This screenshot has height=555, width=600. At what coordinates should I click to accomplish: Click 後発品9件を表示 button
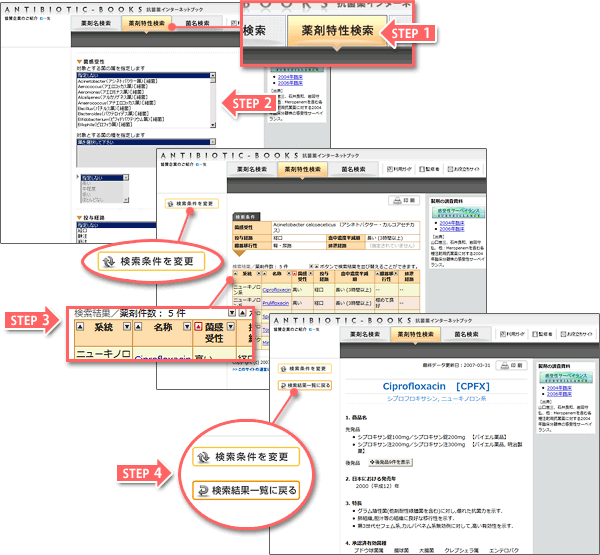tap(390, 462)
